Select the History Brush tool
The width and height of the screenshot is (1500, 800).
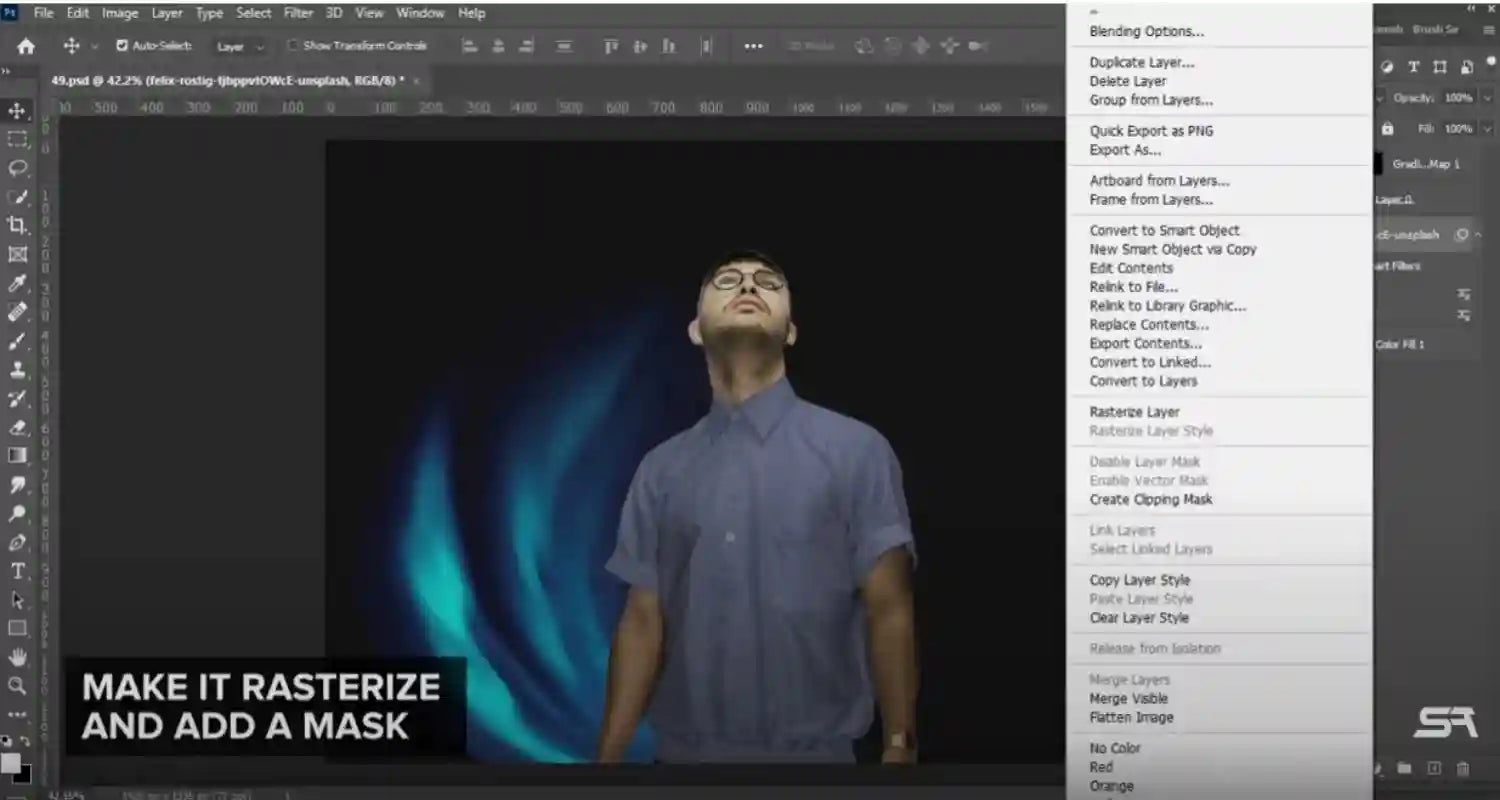point(17,398)
